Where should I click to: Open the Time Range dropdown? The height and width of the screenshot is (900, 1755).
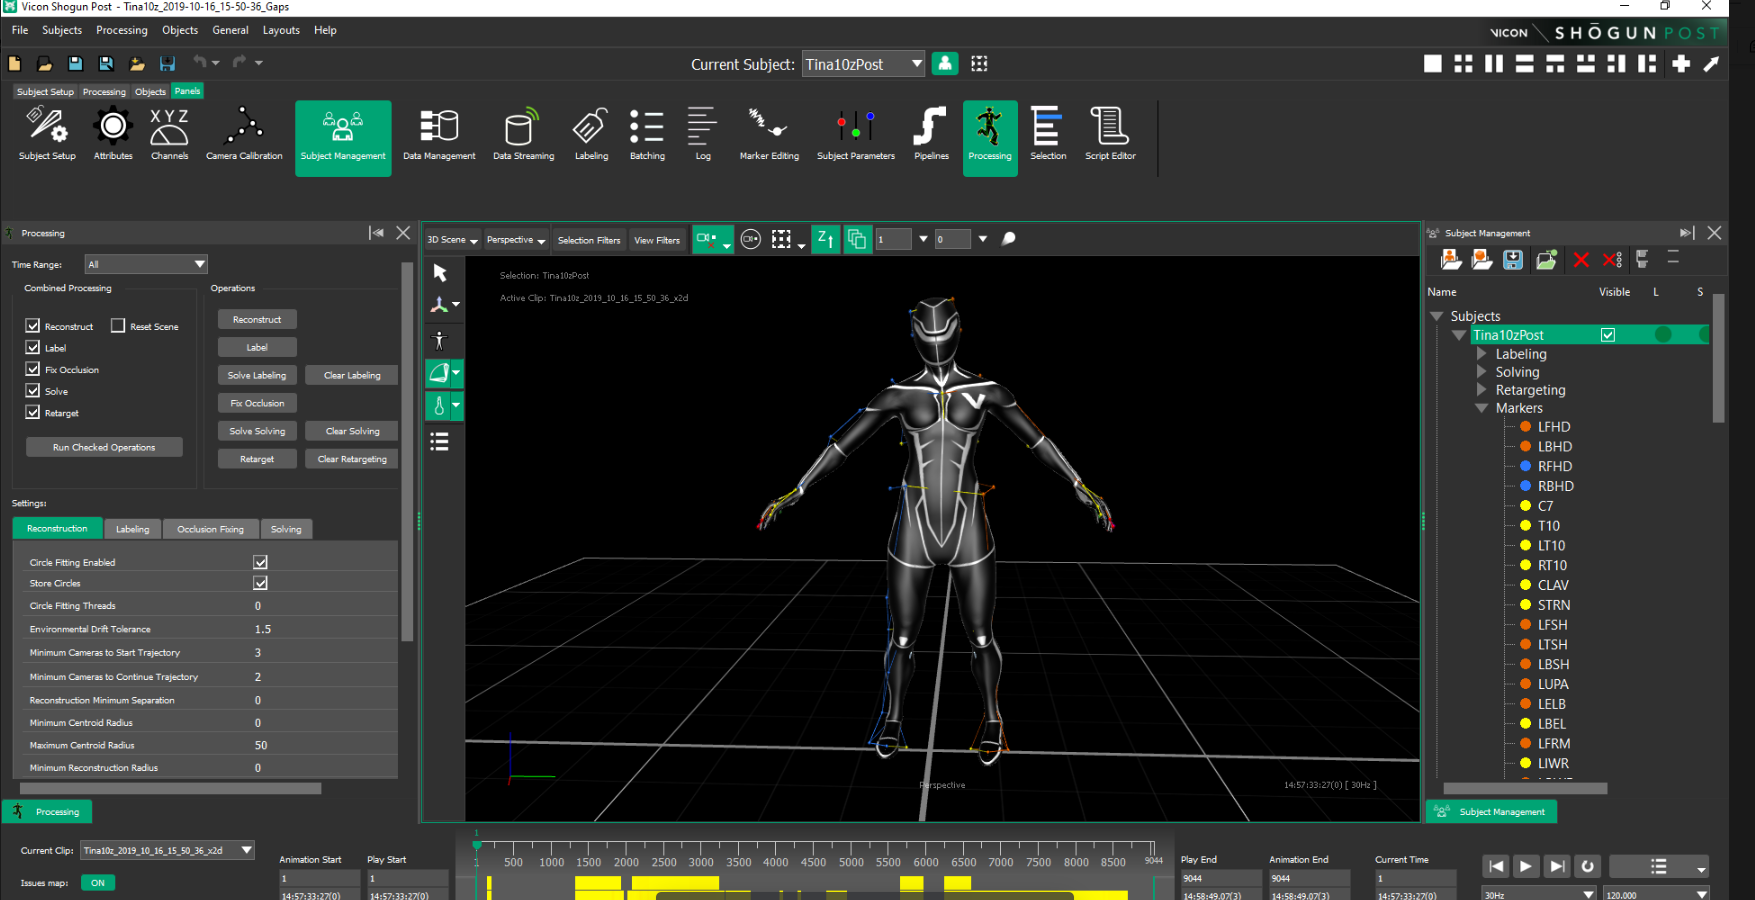146,264
